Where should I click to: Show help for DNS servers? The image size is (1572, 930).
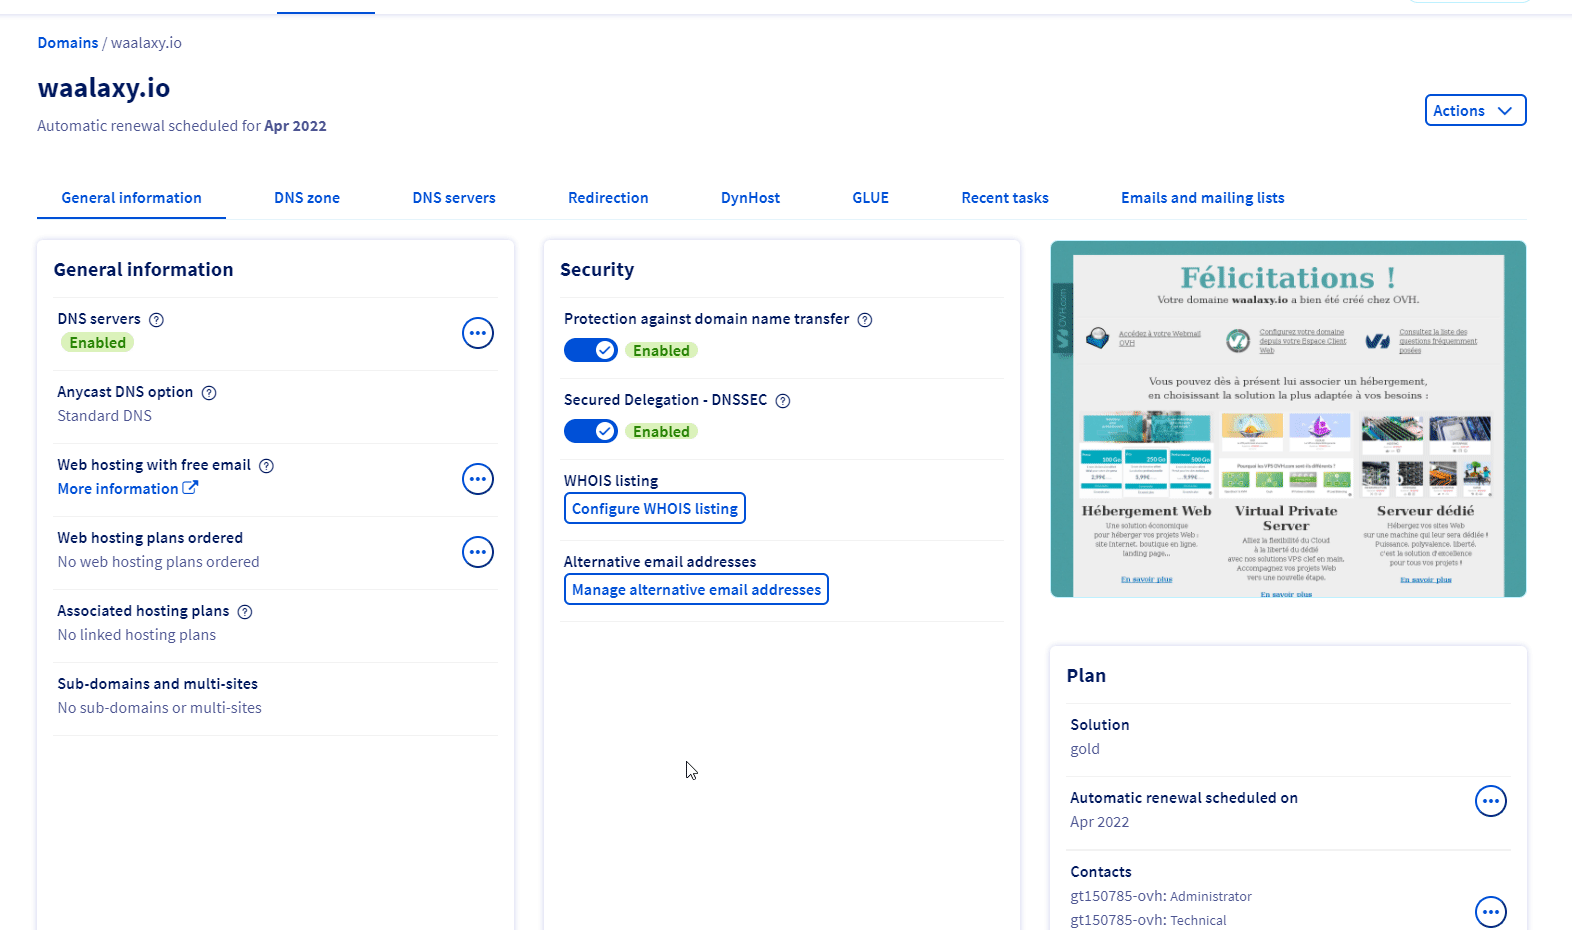(156, 320)
